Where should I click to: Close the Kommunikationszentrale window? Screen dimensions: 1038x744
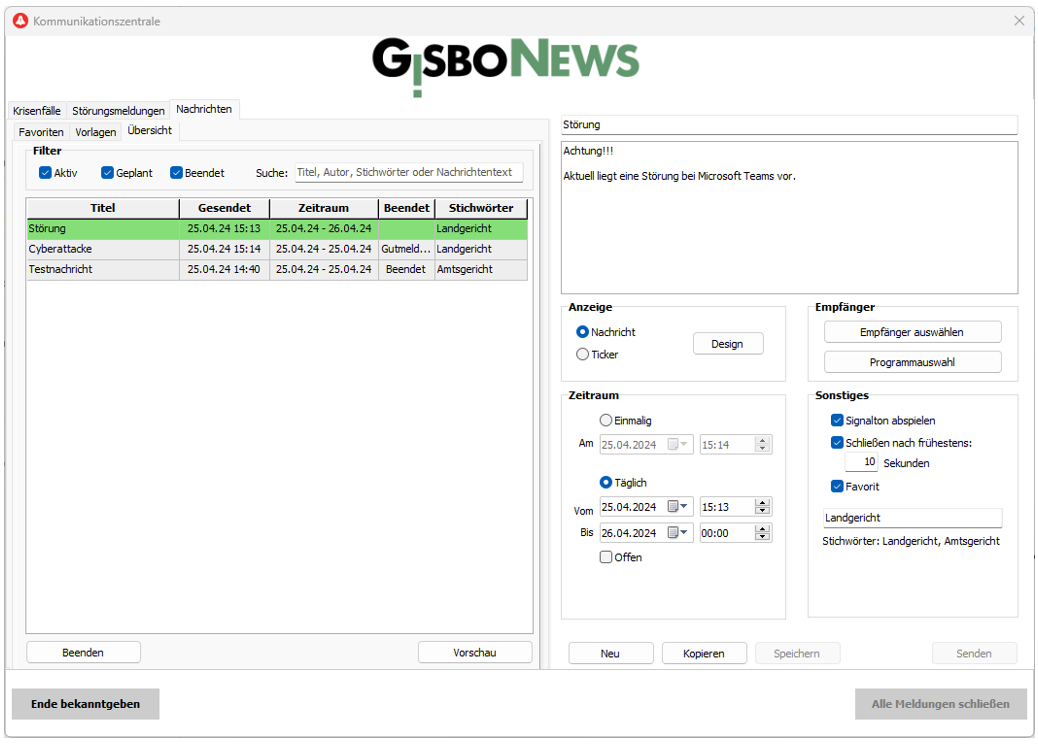click(1019, 21)
